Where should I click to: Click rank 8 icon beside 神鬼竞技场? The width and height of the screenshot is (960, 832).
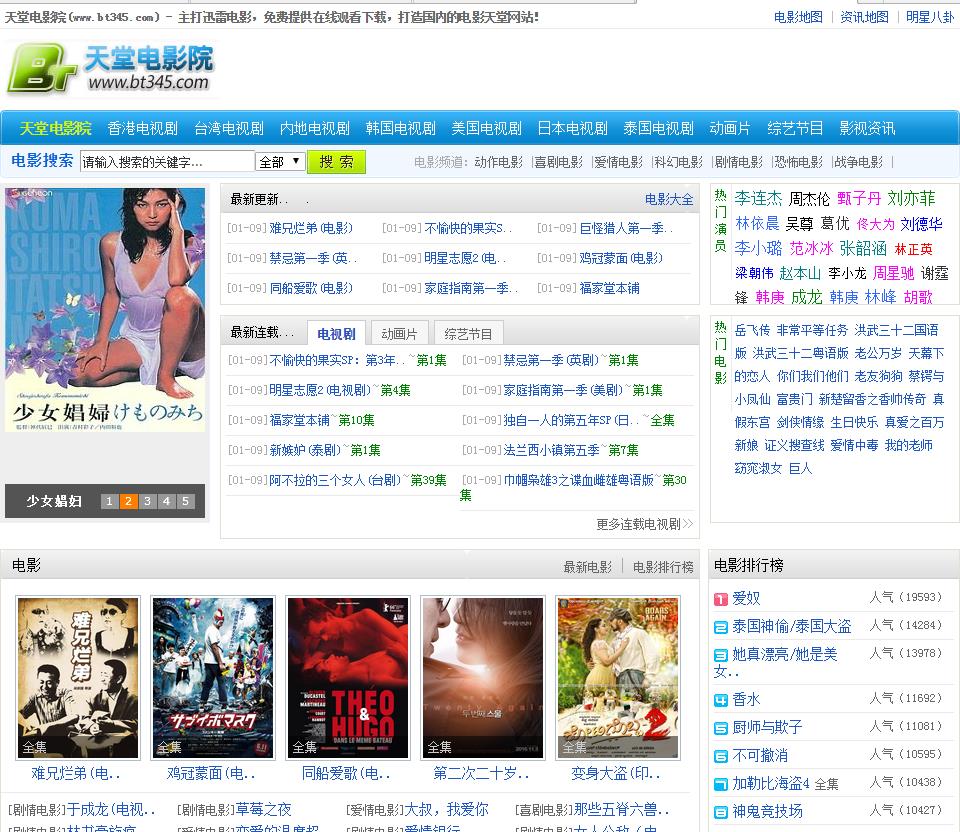[x=721, y=812]
